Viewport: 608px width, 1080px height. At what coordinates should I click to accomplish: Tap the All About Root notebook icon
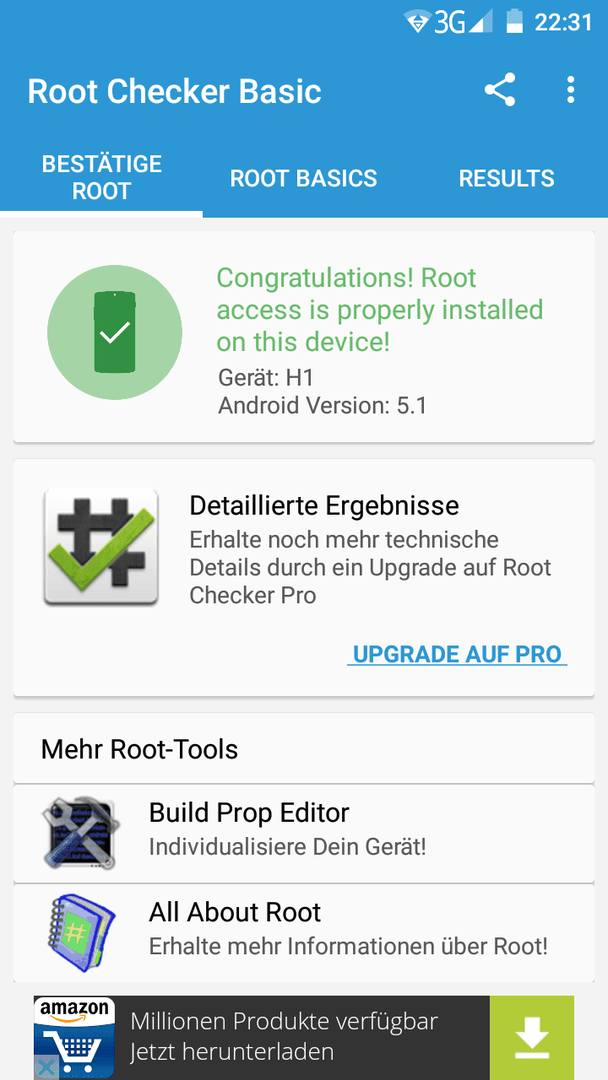[81, 930]
